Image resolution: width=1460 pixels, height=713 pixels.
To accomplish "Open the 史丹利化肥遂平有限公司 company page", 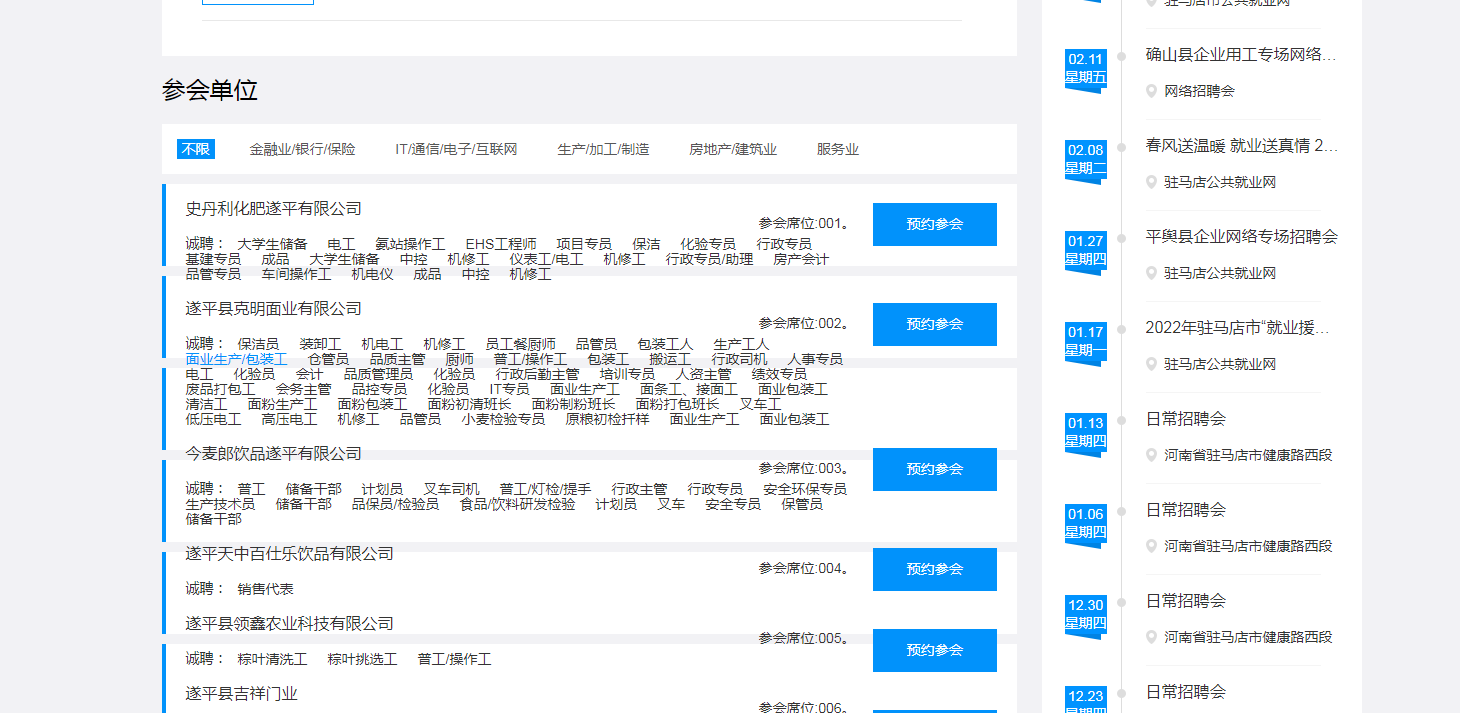I will [274, 209].
